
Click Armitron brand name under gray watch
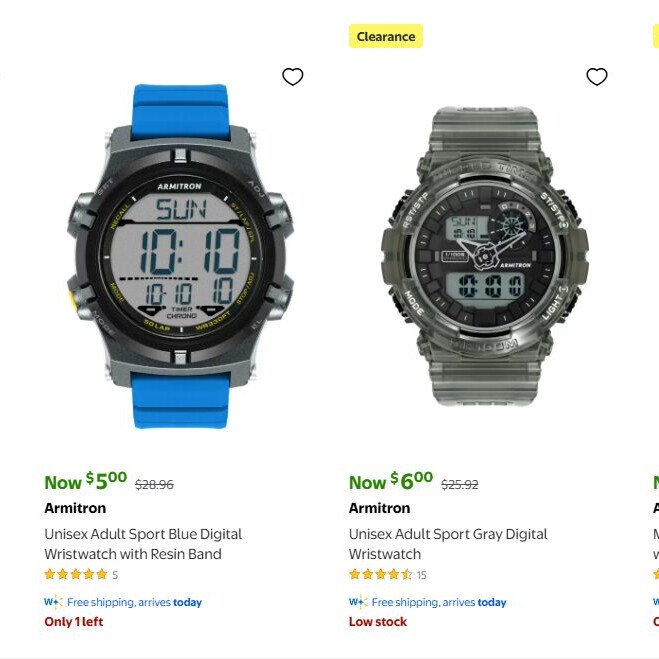coord(380,508)
